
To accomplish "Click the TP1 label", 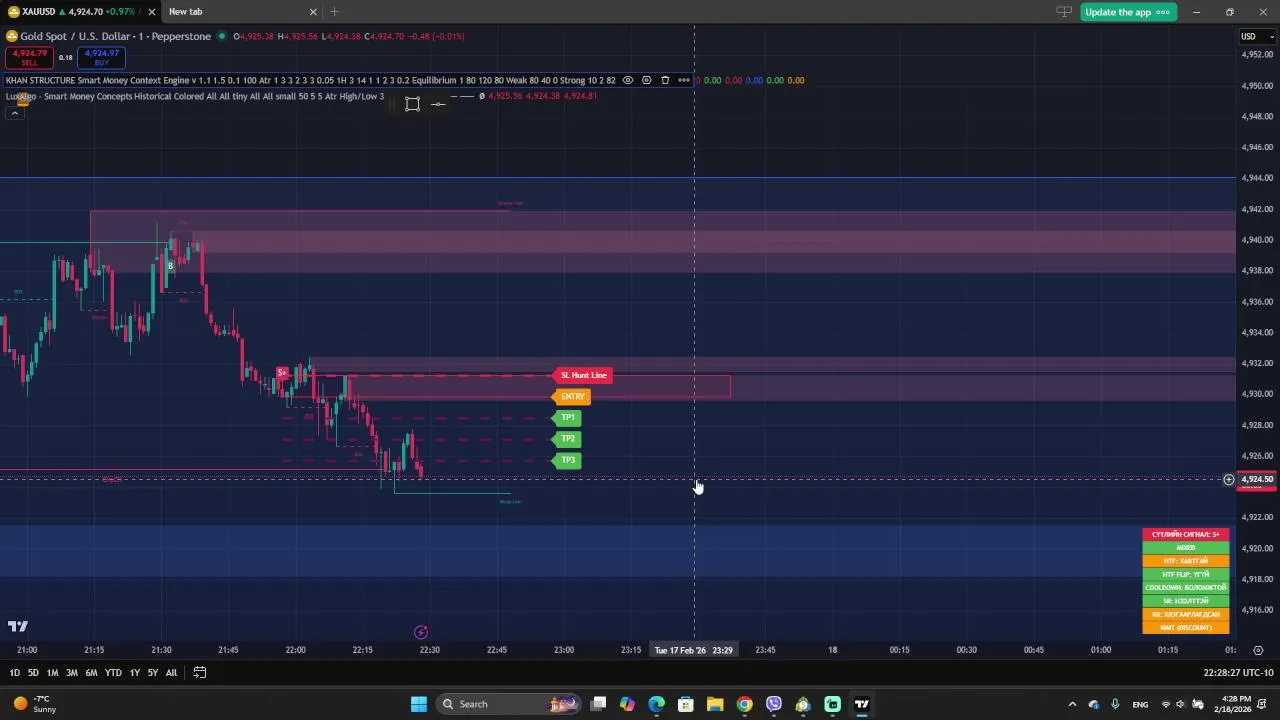I will click(x=567, y=418).
